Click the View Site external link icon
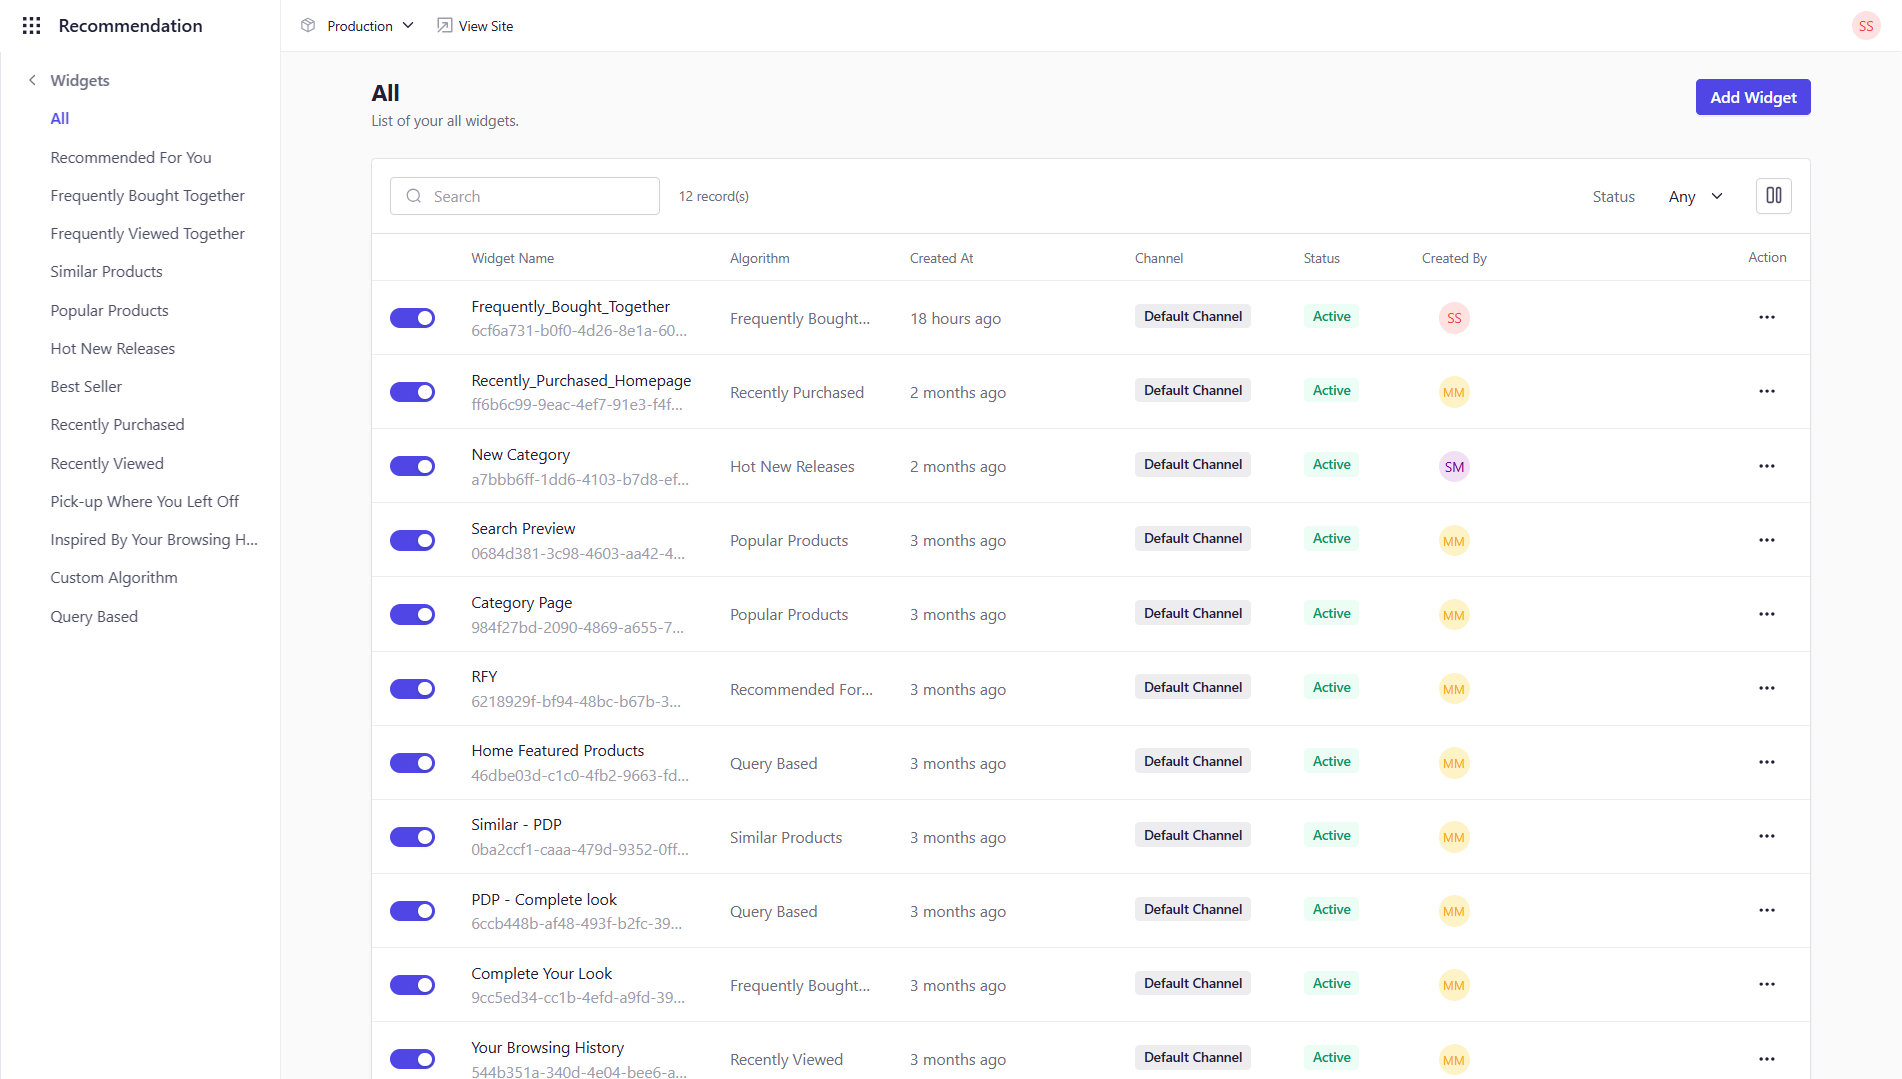Viewport: 1902px width, 1079px height. tap(444, 26)
